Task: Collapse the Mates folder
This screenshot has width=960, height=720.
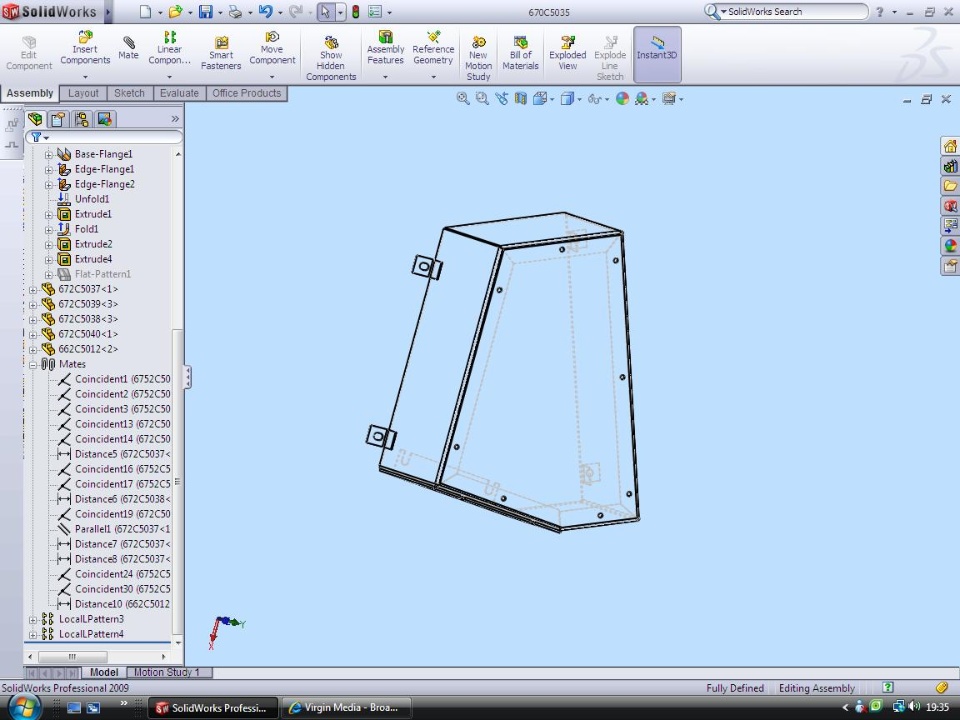Action: (x=33, y=364)
